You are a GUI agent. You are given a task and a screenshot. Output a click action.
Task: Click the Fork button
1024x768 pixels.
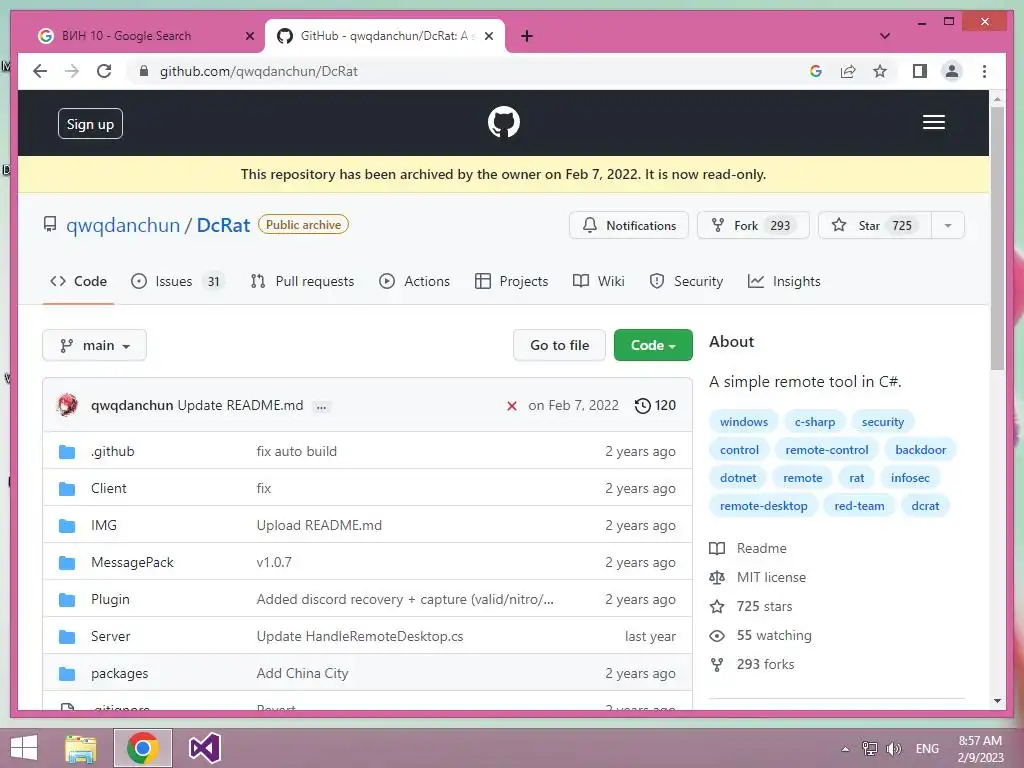[x=753, y=225]
